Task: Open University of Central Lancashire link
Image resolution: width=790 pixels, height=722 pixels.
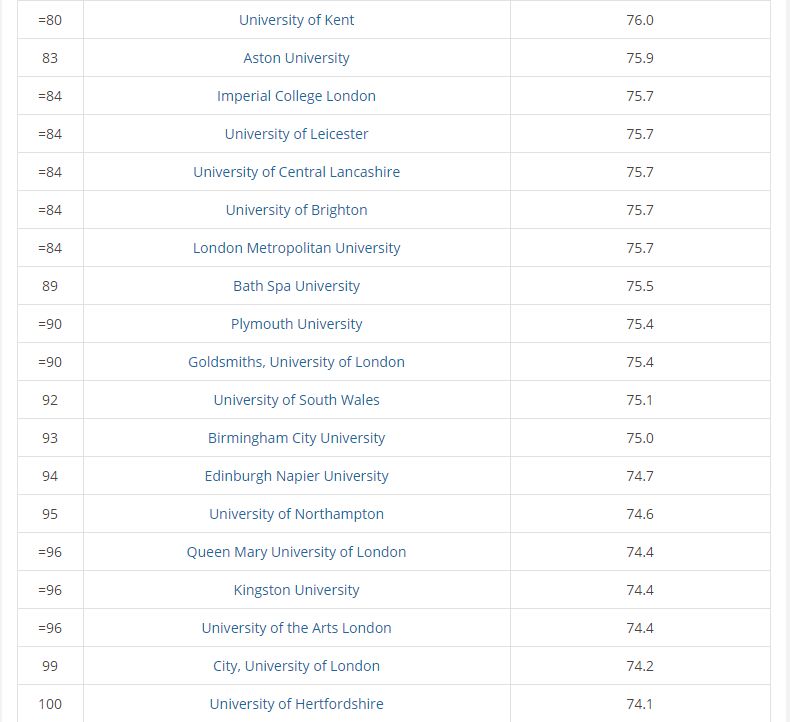Action: 296,172
